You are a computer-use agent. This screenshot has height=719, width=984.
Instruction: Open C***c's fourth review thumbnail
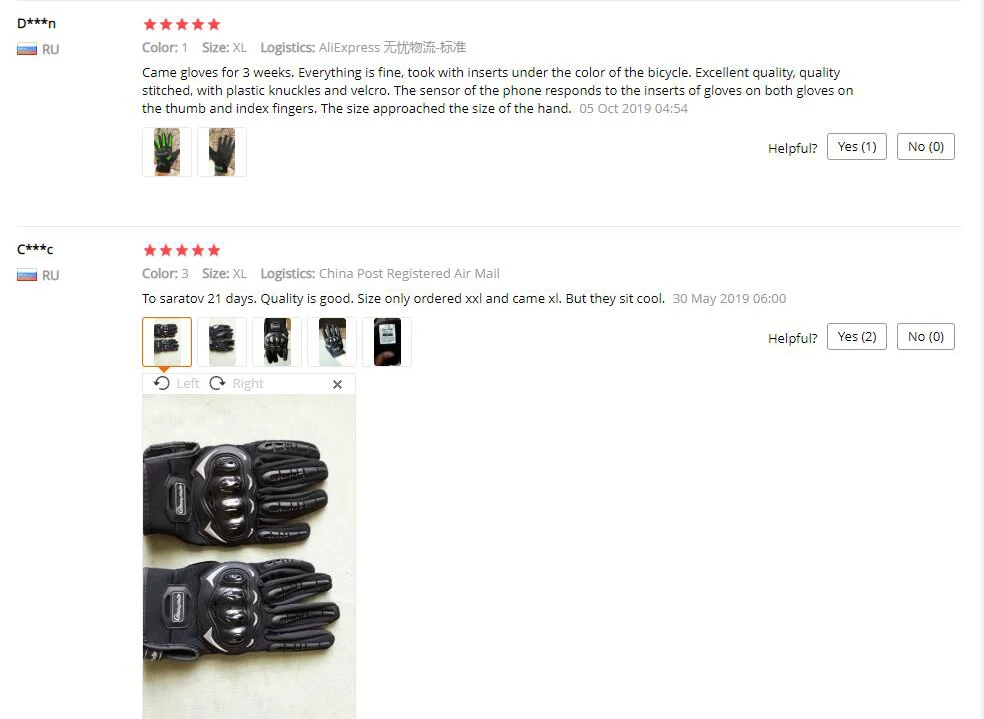[x=332, y=342]
